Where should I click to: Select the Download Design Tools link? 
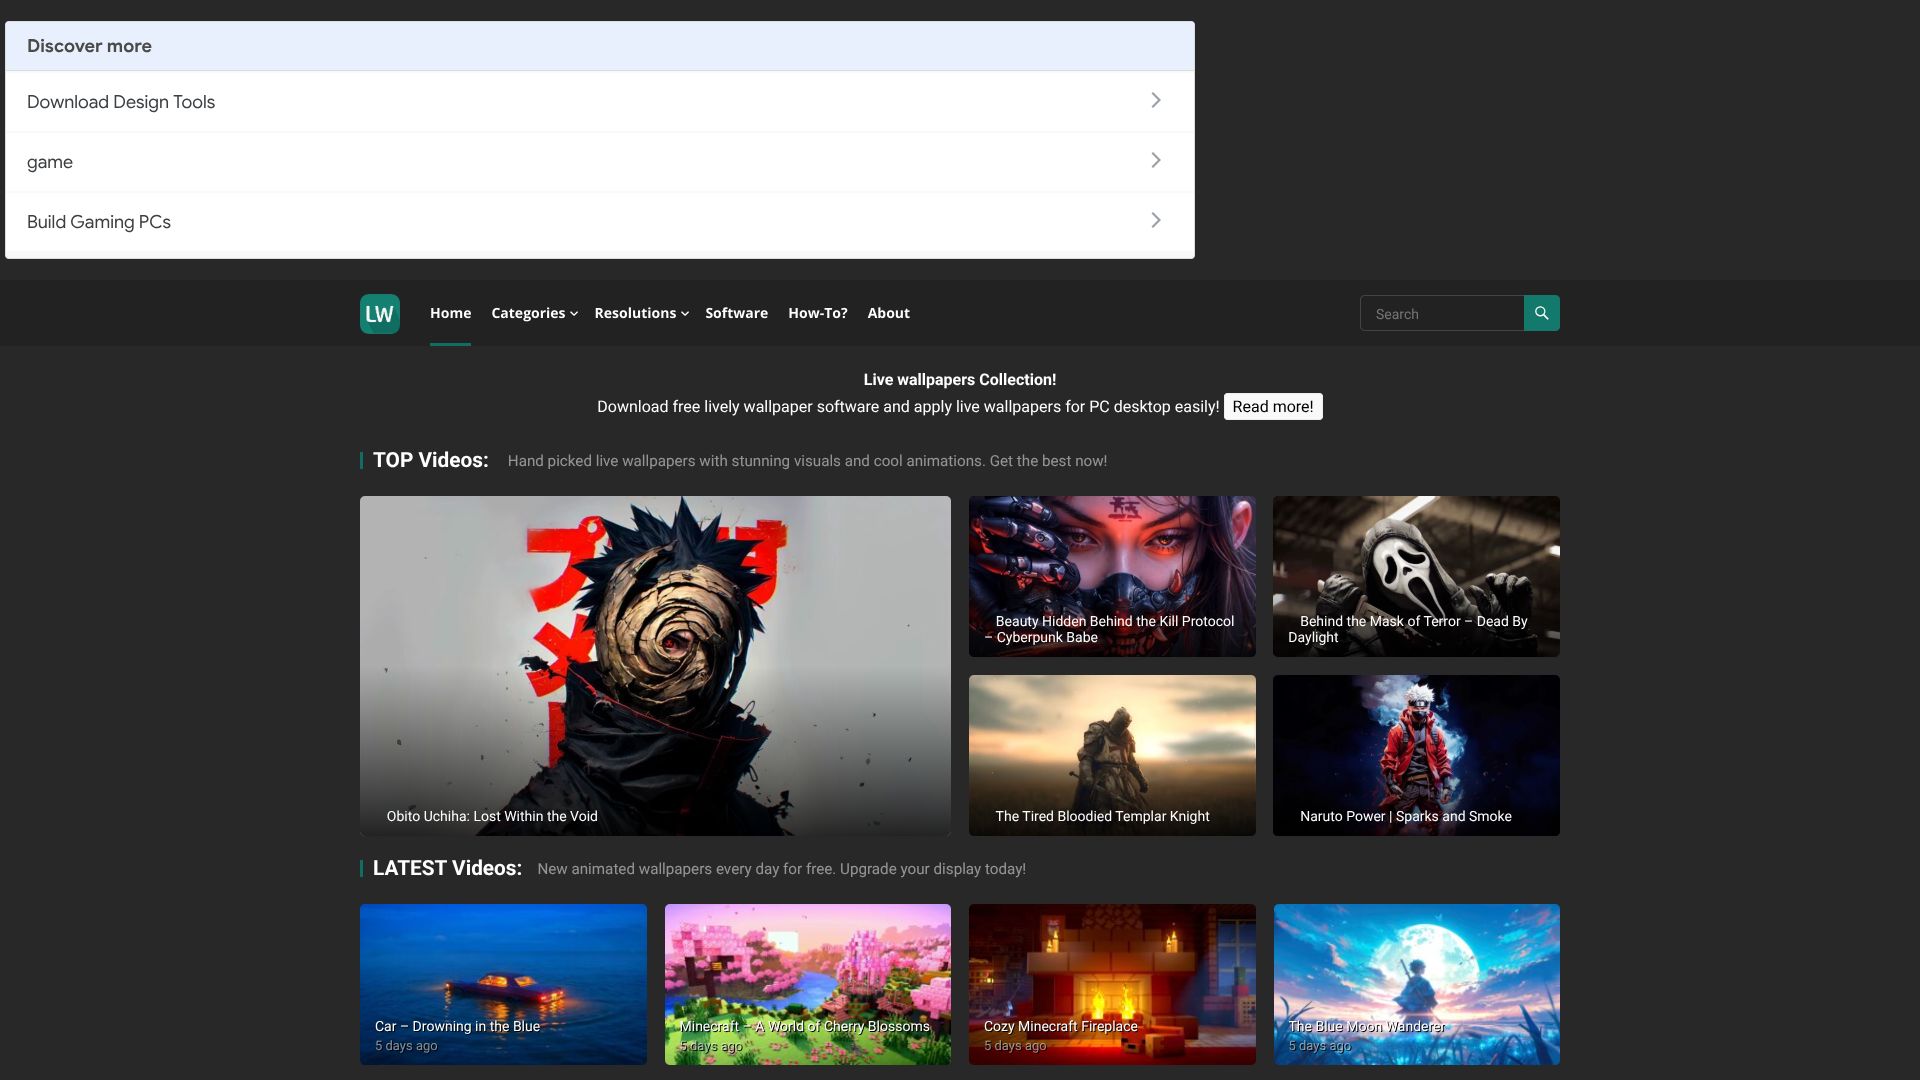point(121,102)
